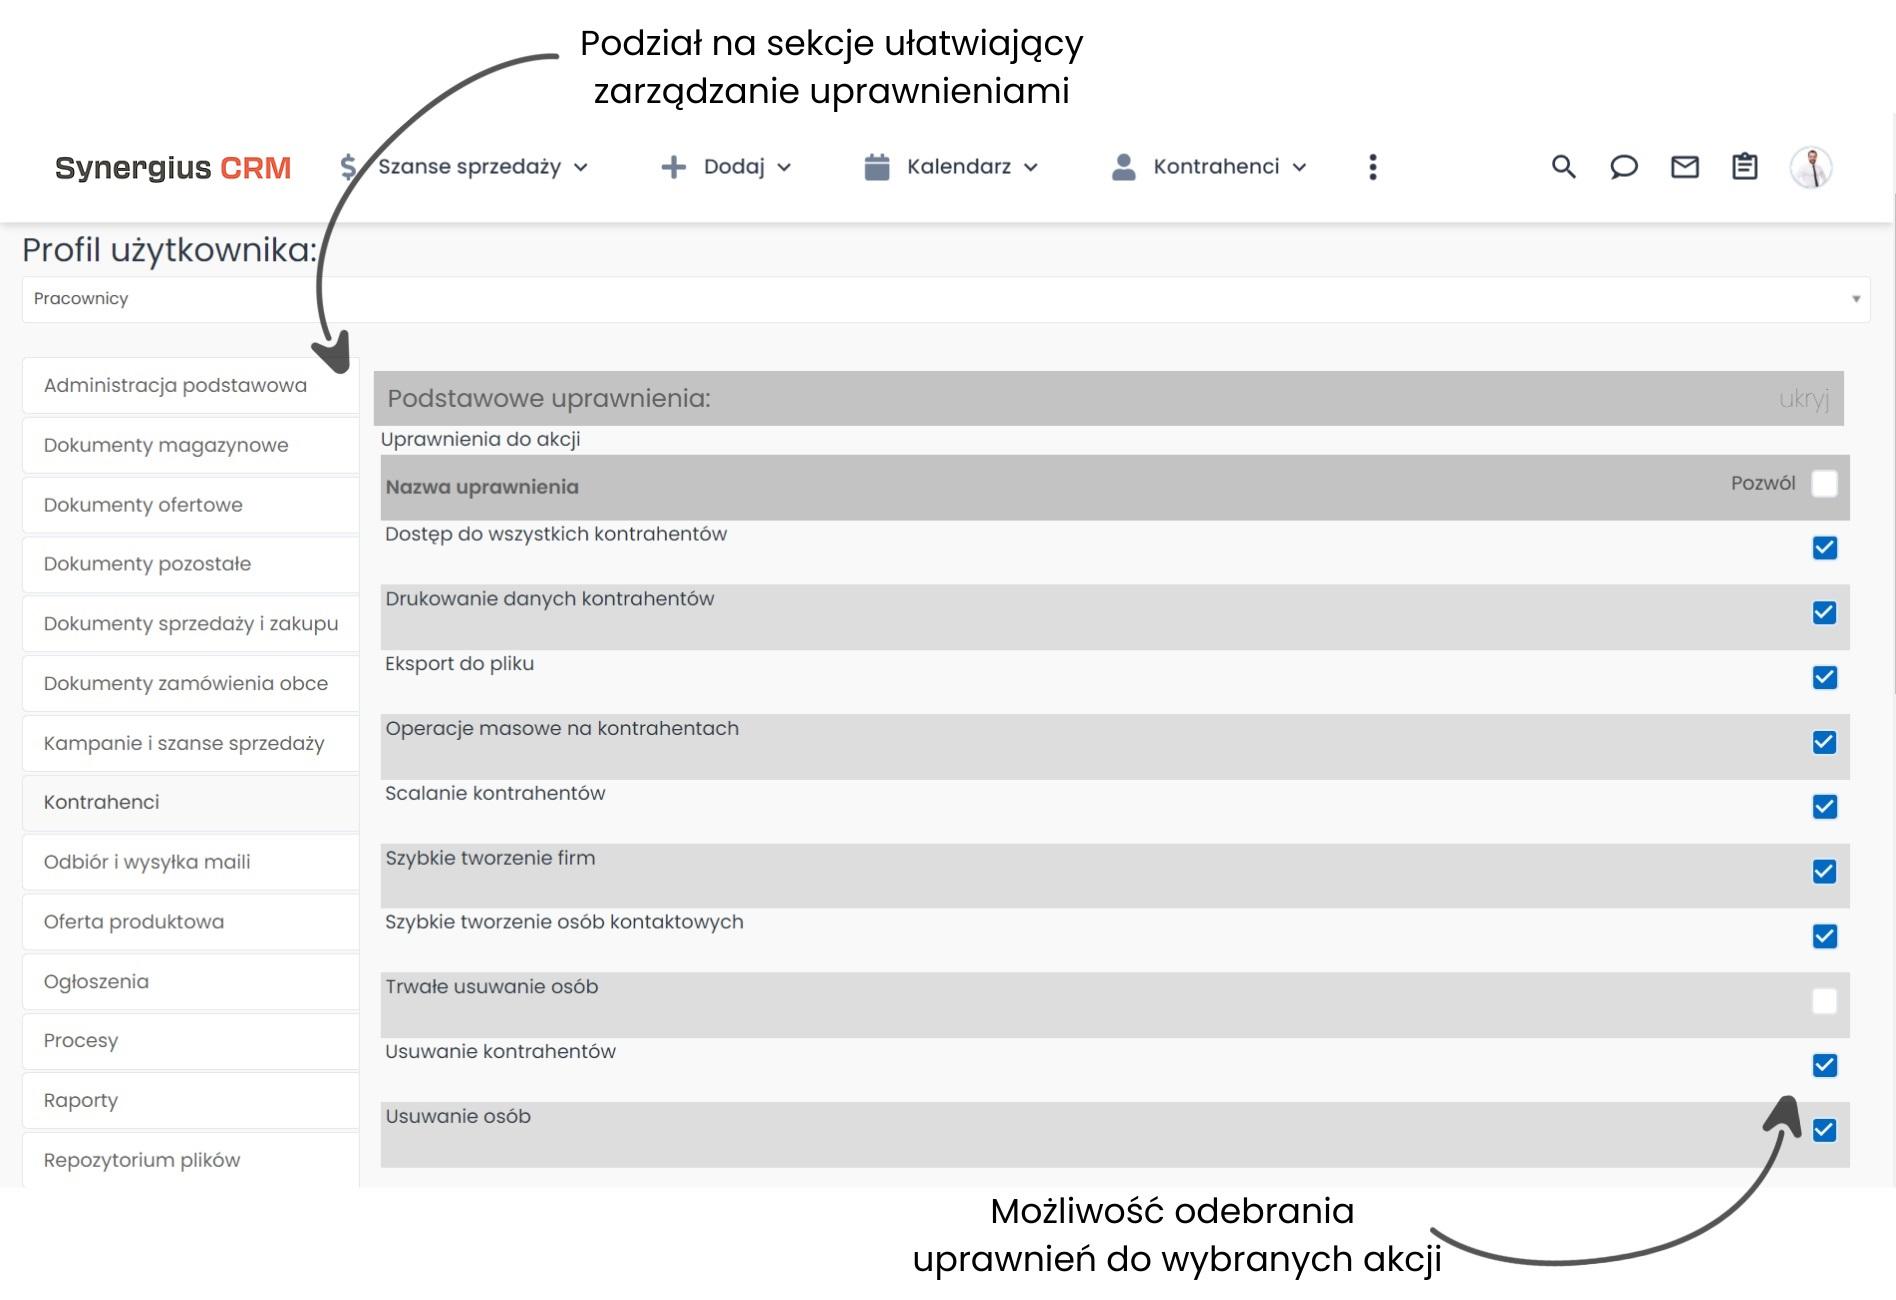
Task: Click the 'ukryj' link
Action: (x=1806, y=398)
